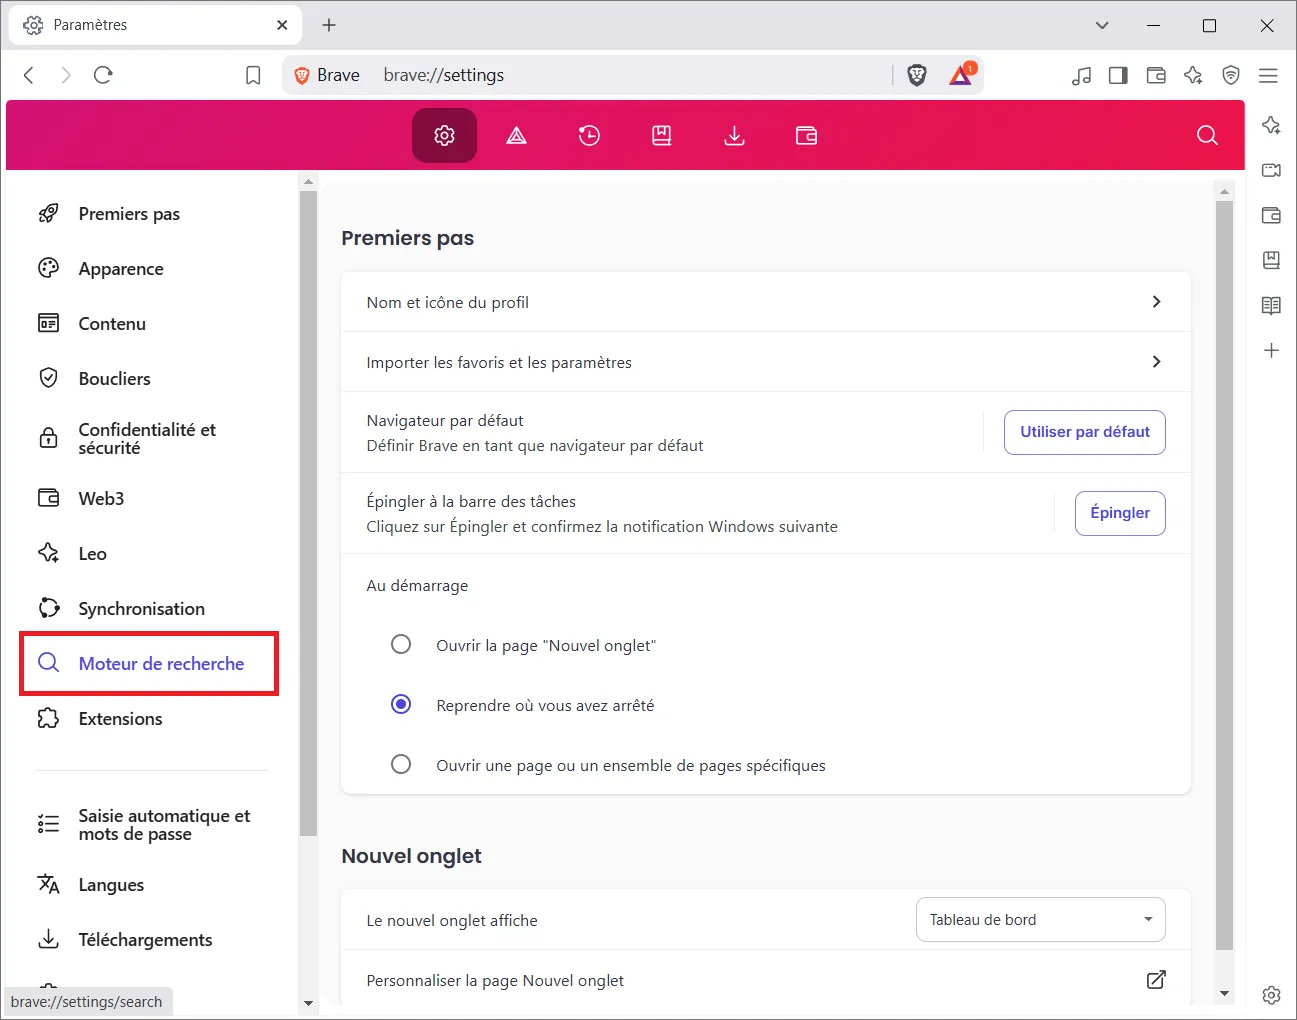Select Ouvrir la page "Nouvel onglet" radio
Image resolution: width=1297 pixels, height=1020 pixels.
tap(401, 644)
